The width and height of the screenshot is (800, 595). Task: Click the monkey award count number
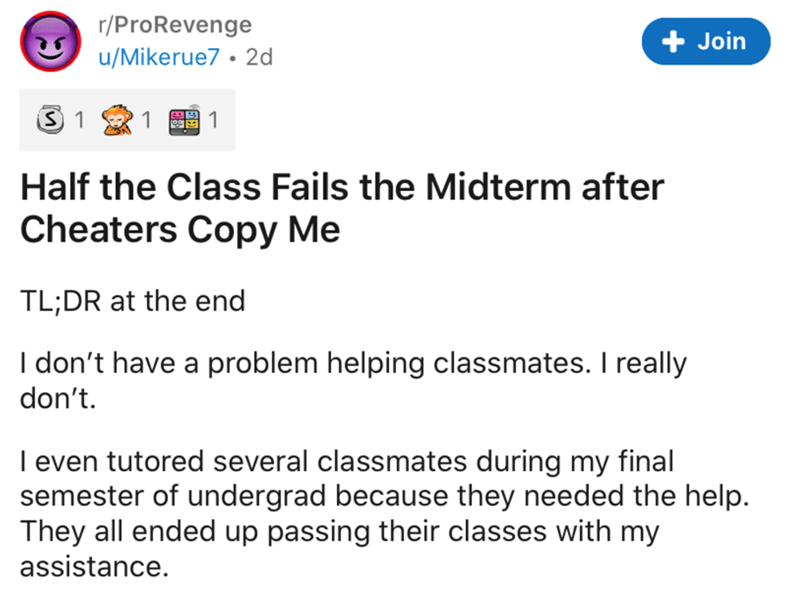pos(146,120)
